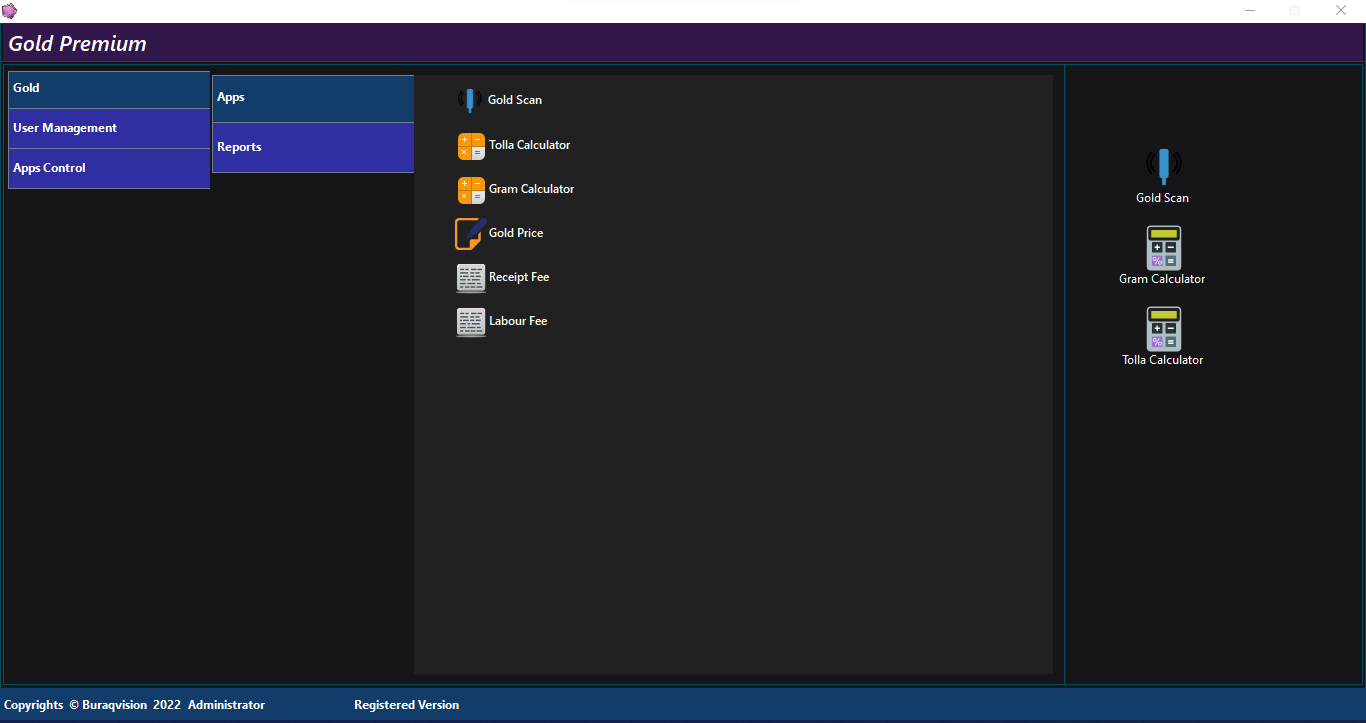Open Gold Scan icon in the center apps list
The image size is (1366, 723).
470,100
